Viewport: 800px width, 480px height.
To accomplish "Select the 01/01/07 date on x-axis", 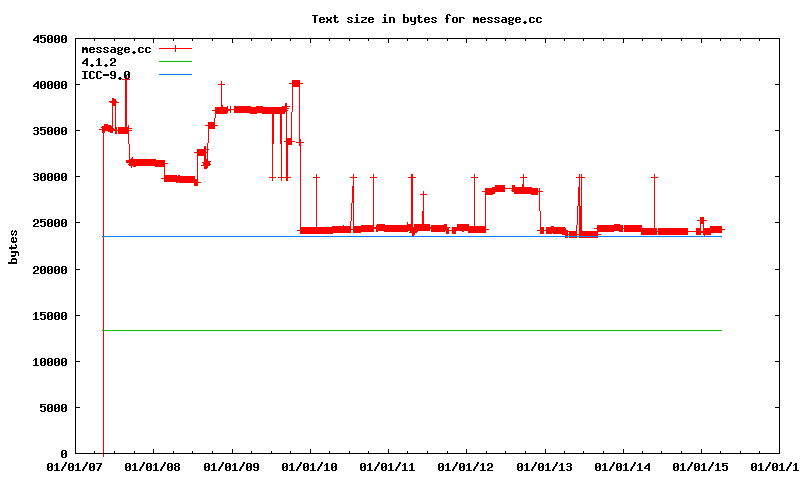I will [x=75, y=467].
